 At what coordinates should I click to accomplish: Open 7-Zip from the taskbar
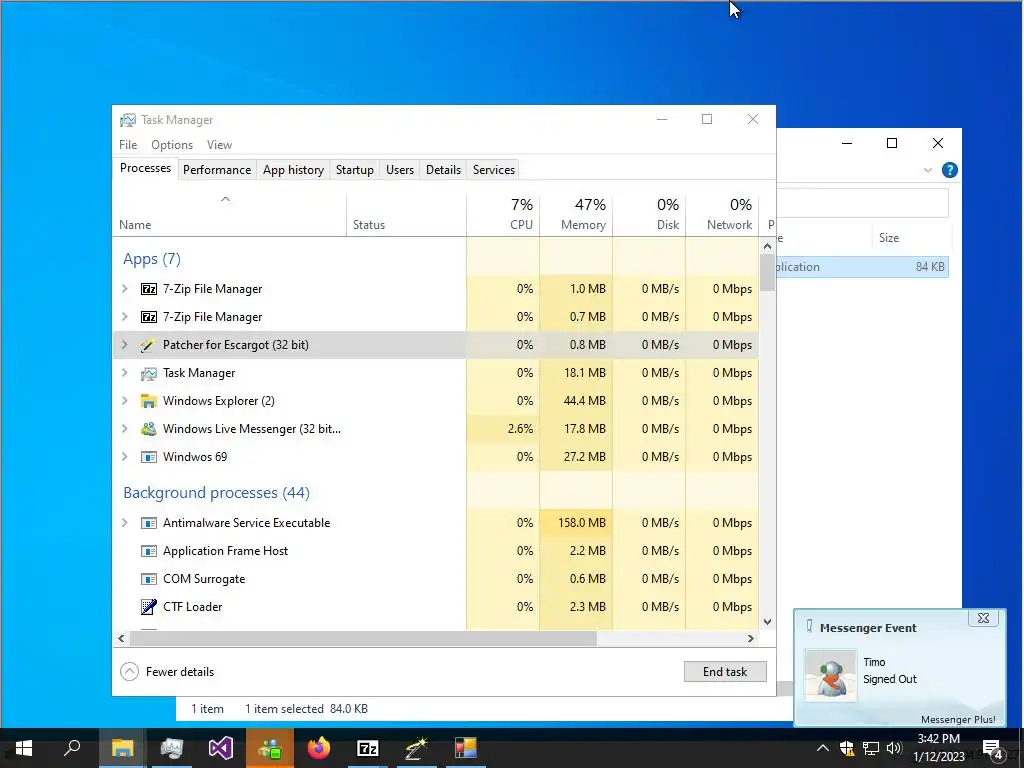click(x=368, y=748)
